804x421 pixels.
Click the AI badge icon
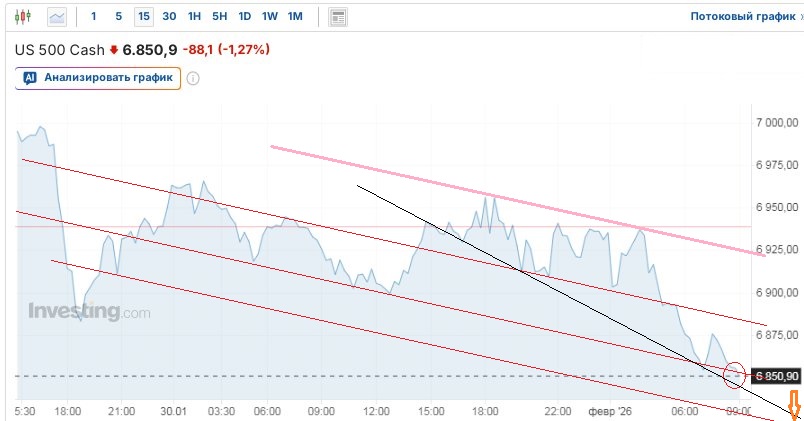click(29, 78)
